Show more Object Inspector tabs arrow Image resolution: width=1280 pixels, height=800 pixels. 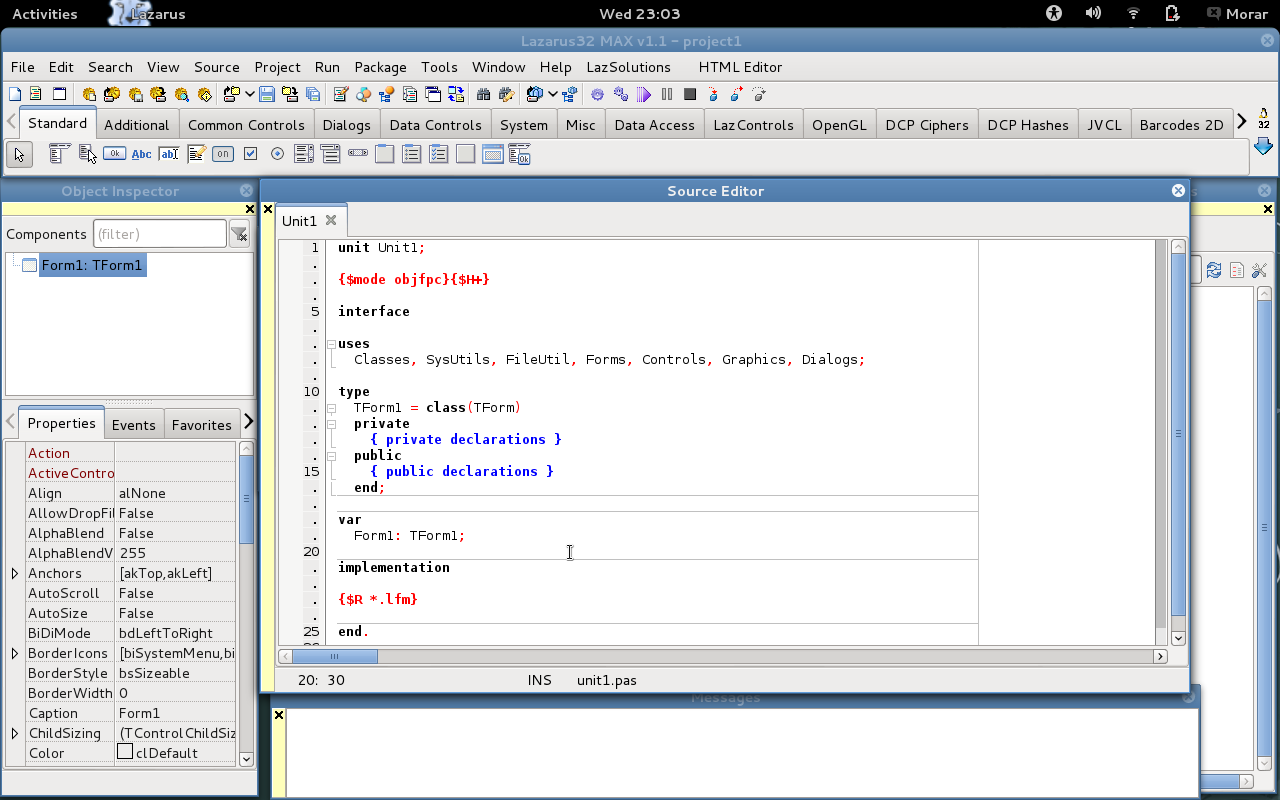tap(248, 422)
